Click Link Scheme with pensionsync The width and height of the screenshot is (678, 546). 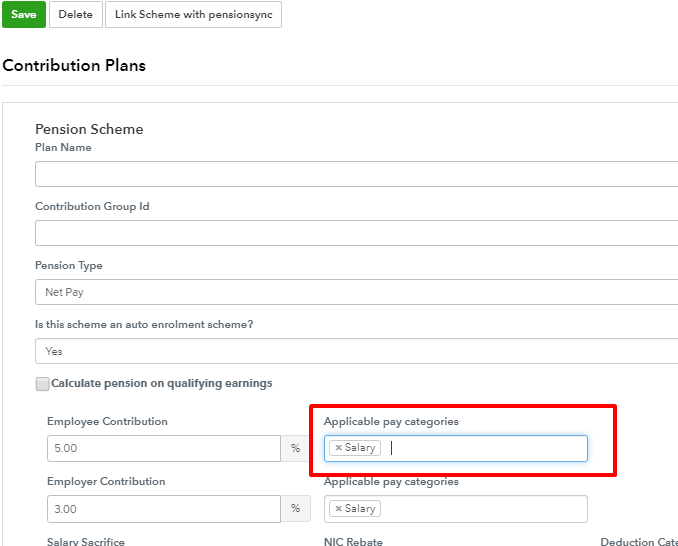(x=193, y=15)
